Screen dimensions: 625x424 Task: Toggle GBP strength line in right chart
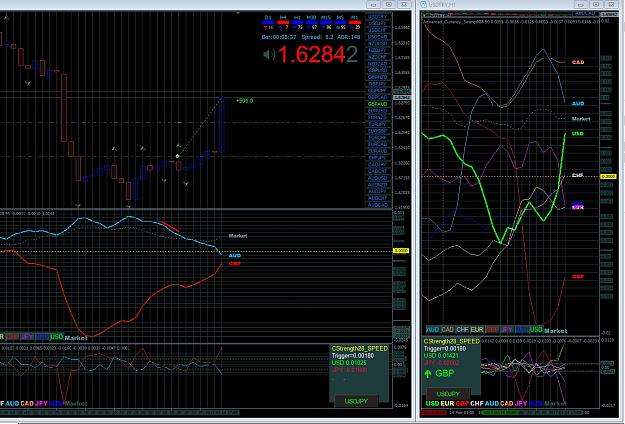(x=492, y=330)
